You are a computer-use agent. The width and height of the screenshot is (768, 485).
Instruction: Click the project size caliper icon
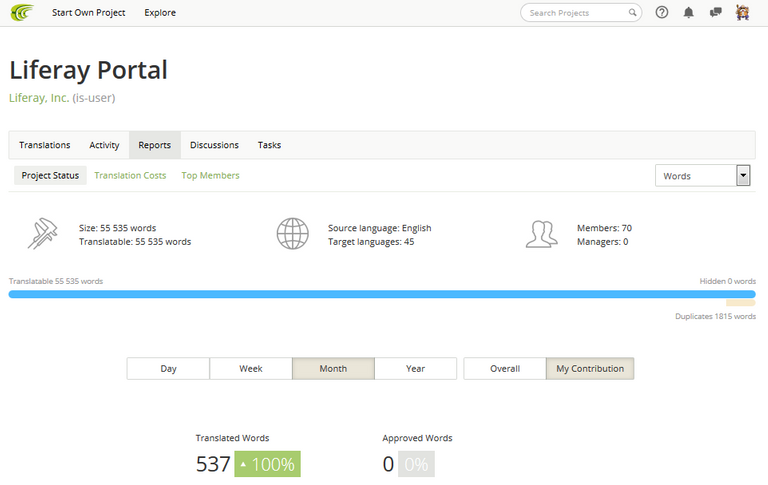click(x=43, y=233)
